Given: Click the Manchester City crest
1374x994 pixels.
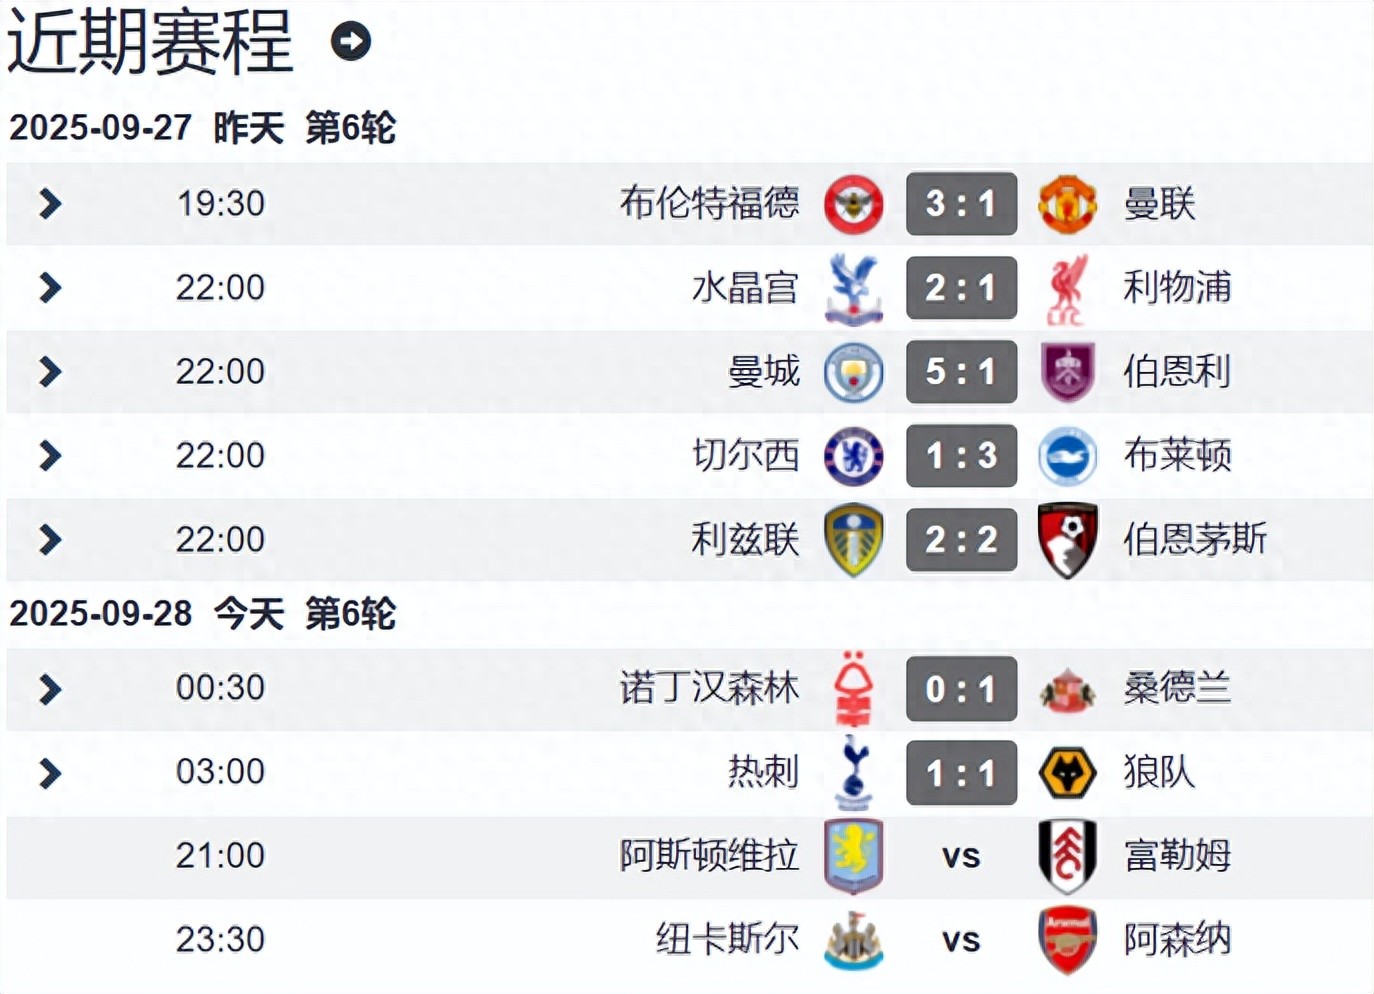Looking at the screenshot, I should (853, 372).
